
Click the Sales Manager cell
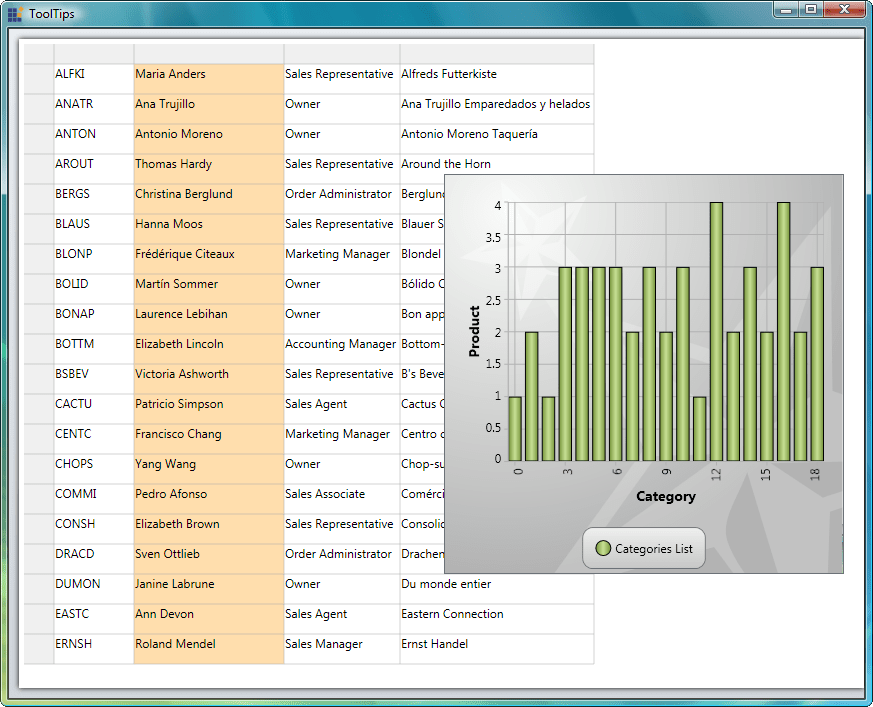click(x=342, y=650)
